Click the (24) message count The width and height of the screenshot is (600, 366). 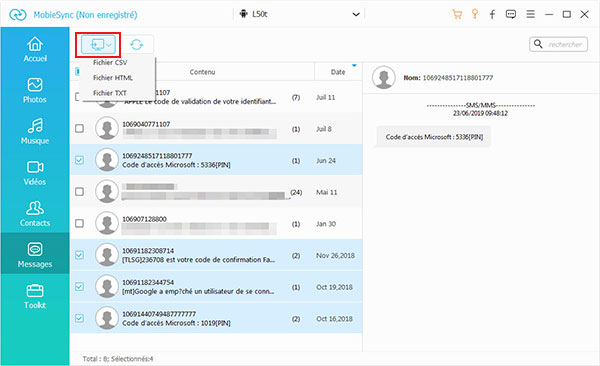[296, 192]
